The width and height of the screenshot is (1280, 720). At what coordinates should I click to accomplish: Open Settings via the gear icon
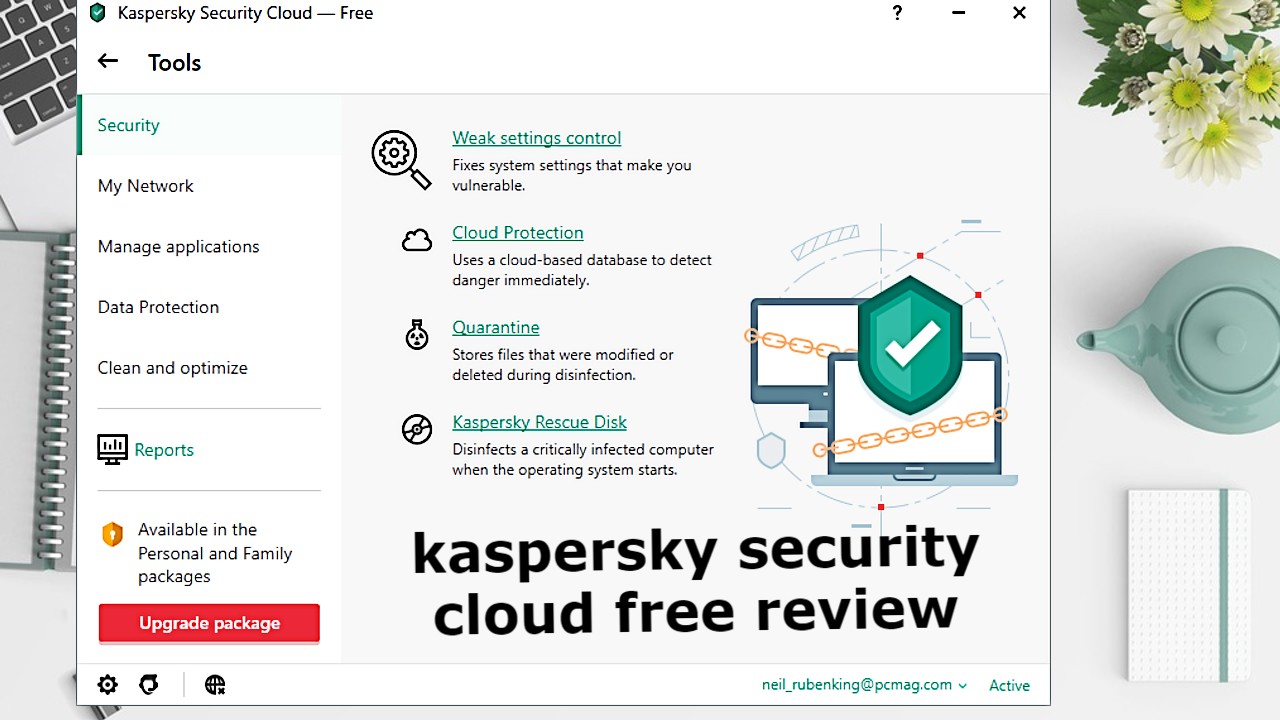(x=108, y=685)
